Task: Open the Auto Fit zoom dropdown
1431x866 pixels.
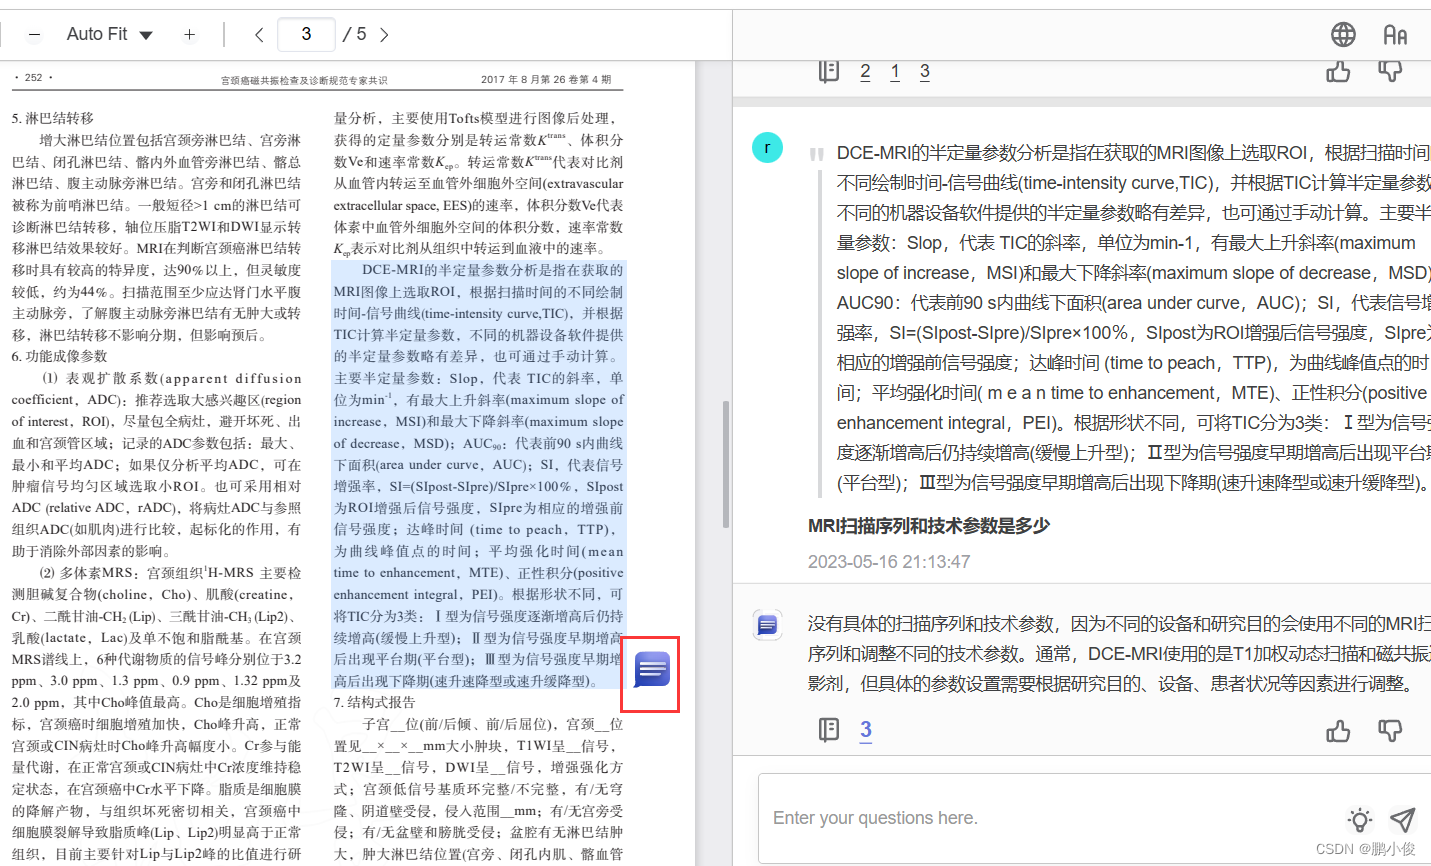Action: [109, 34]
